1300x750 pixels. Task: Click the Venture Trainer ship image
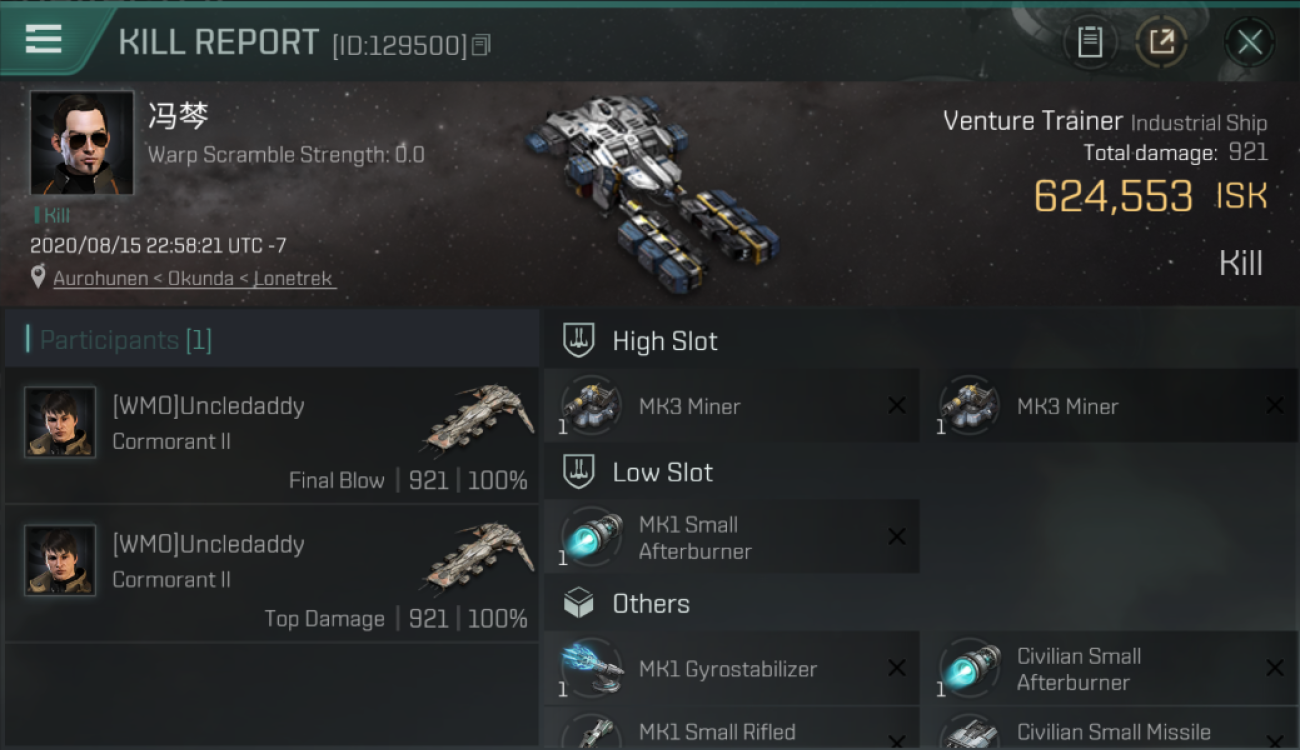650,190
